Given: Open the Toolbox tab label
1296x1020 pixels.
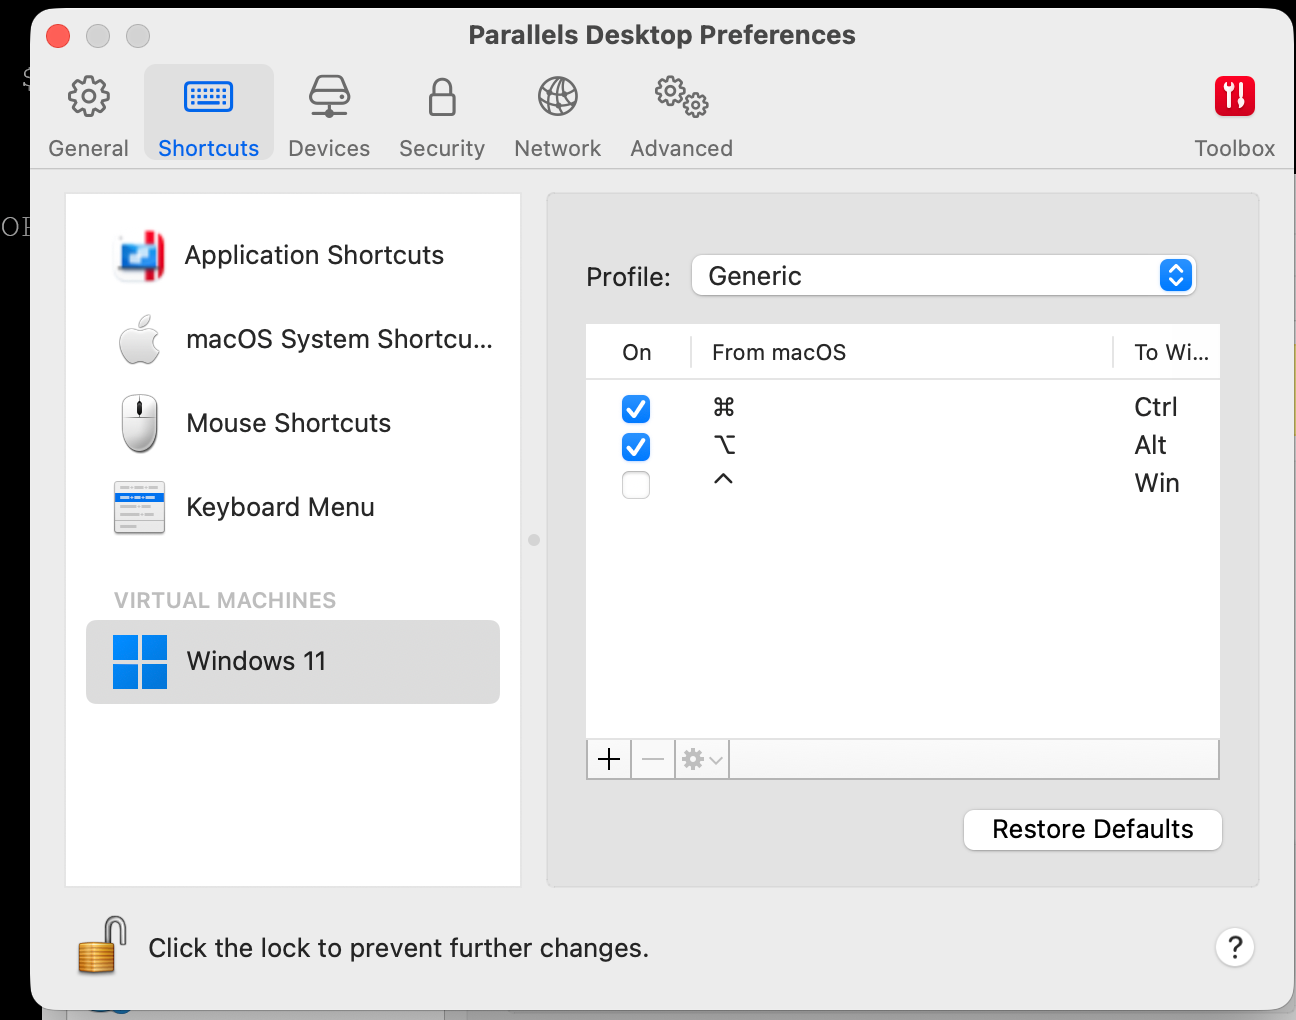Looking at the screenshot, I should pos(1235,148).
